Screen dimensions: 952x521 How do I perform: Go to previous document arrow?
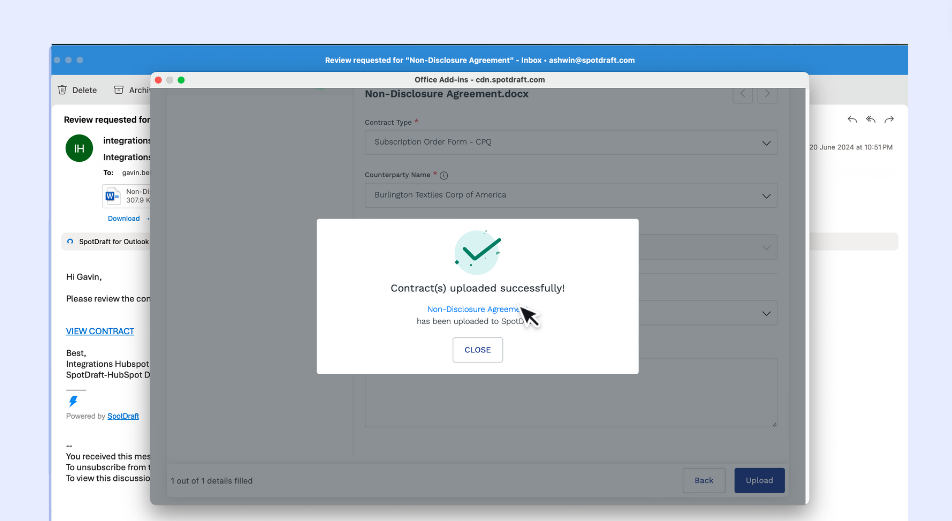(x=743, y=94)
